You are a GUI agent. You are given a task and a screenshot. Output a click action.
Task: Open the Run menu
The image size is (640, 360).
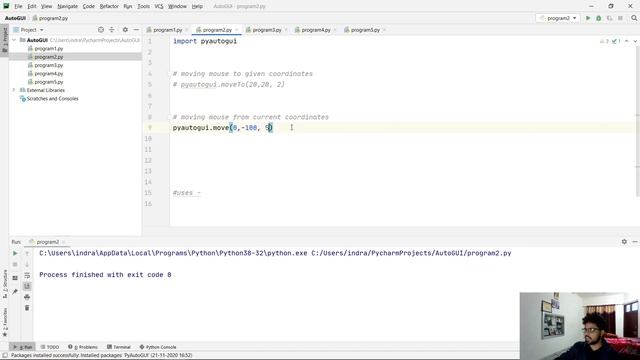(128, 7)
